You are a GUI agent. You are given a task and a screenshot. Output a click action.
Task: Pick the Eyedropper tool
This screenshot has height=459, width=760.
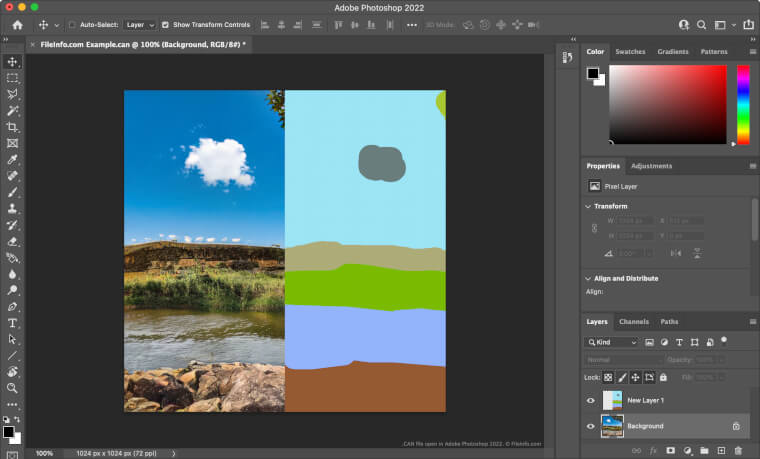[12, 160]
